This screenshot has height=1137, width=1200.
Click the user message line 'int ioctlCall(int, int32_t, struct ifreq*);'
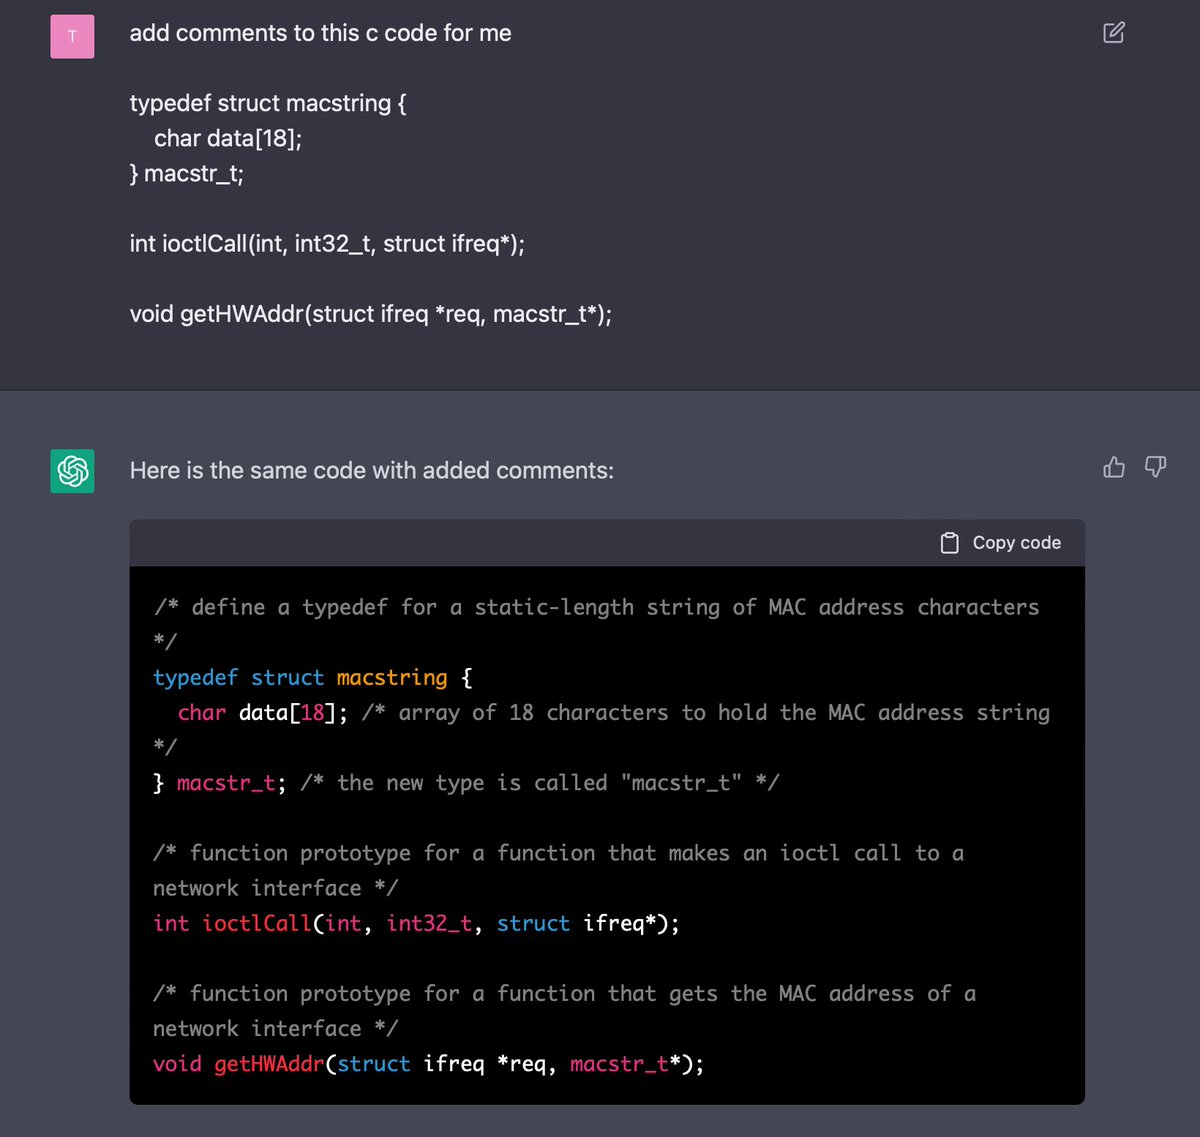click(327, 243)
